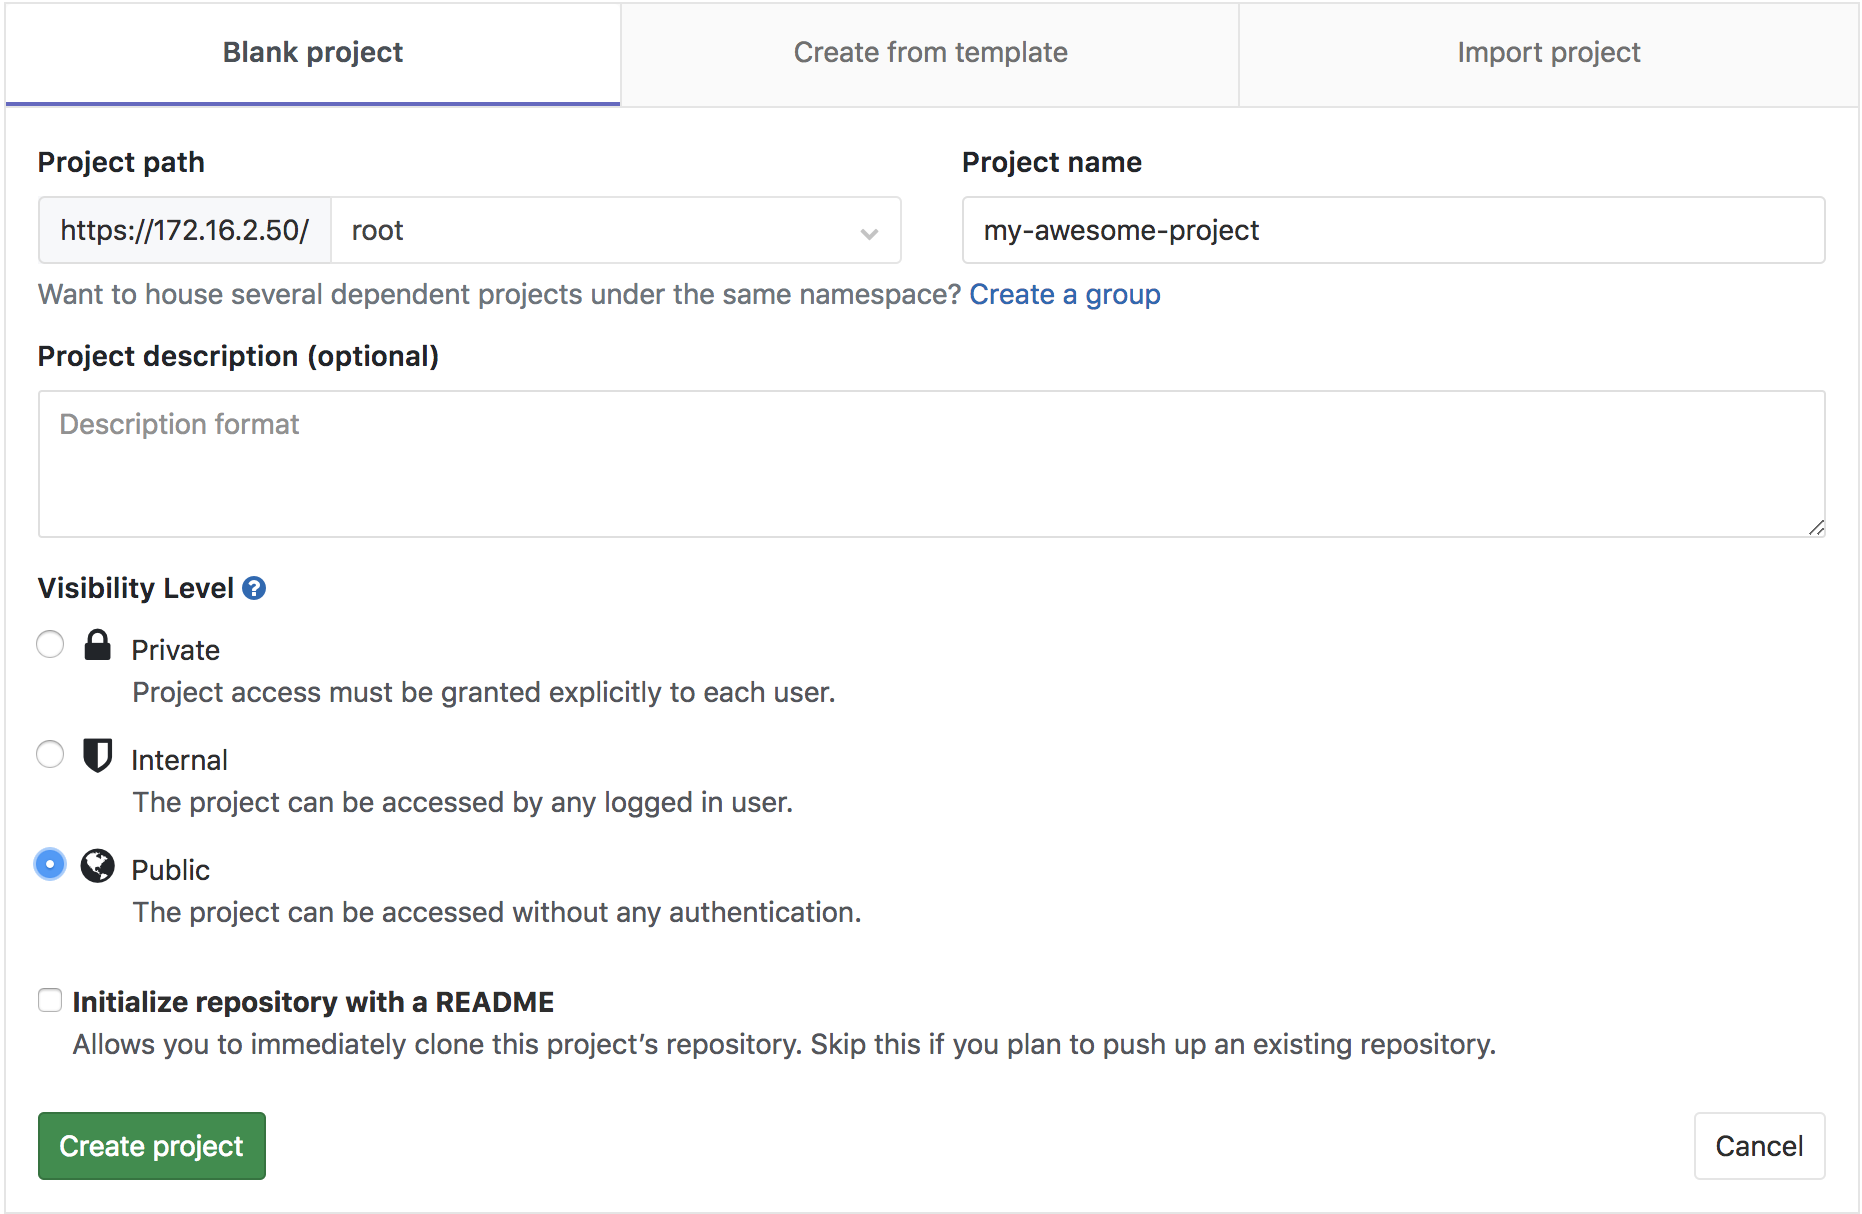Select the Private visibility radio button

point(50,644)
